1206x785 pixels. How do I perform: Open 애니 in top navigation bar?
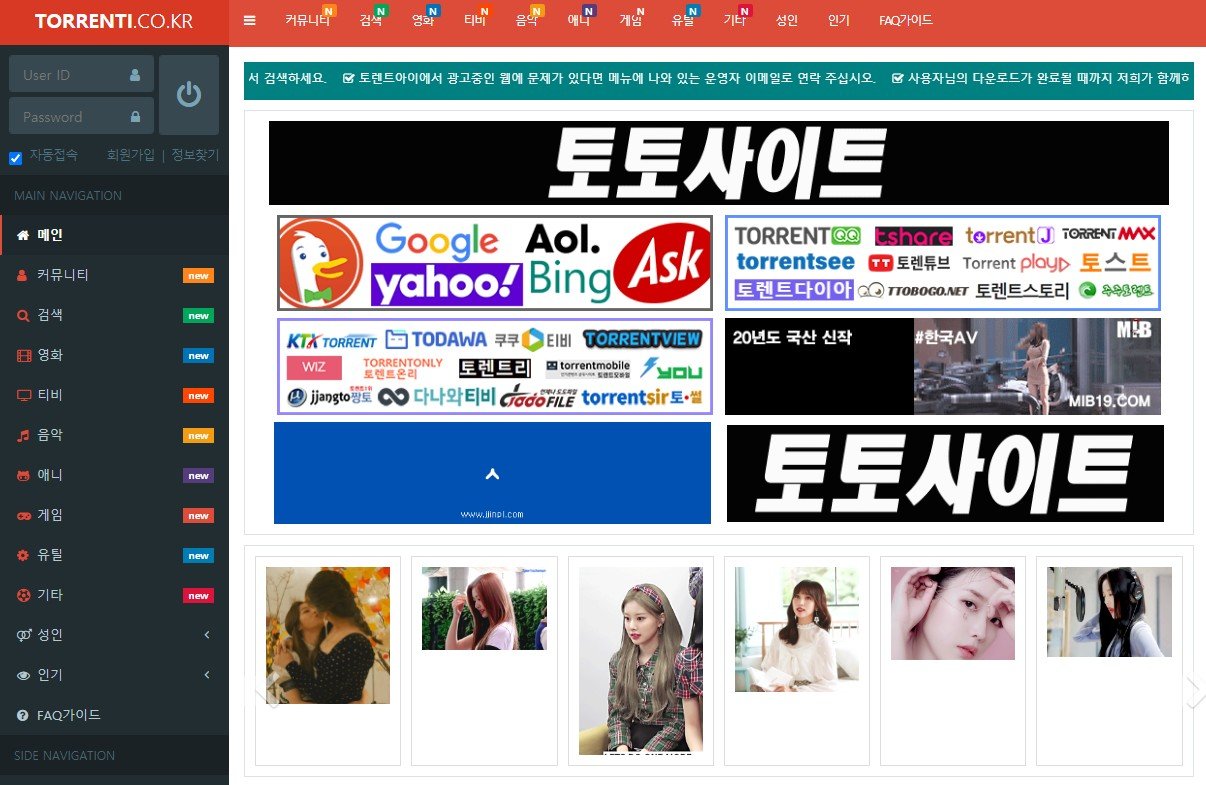[579, 20]
